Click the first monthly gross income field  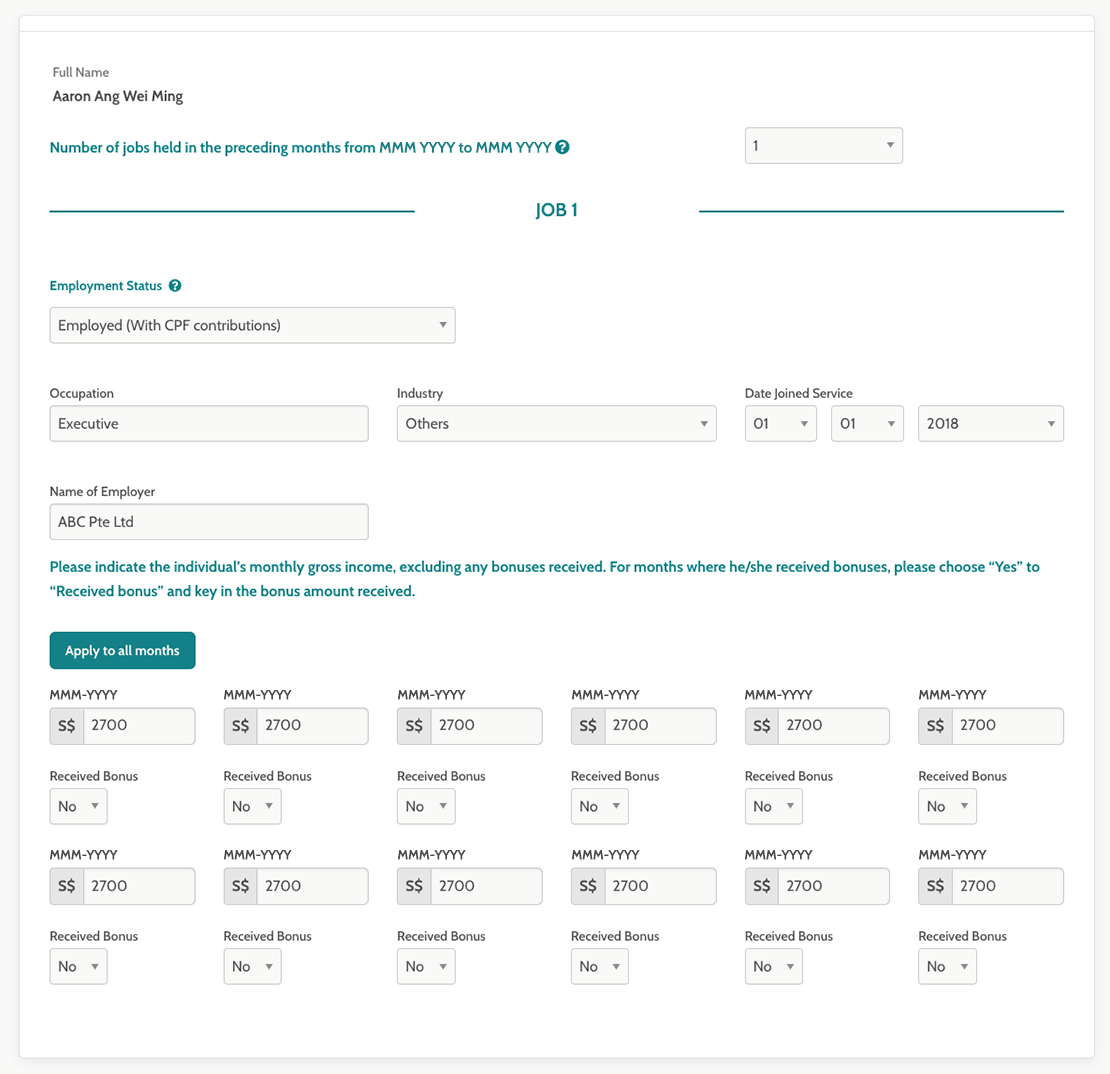[140, 726]
